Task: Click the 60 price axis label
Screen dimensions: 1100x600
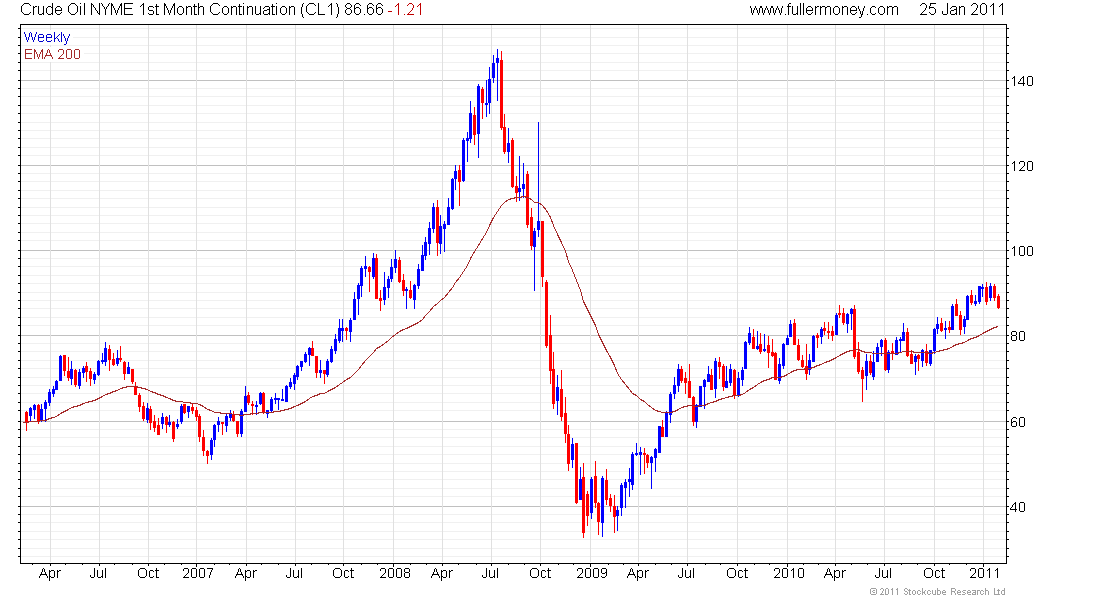Action: [x=1018, y=422]
